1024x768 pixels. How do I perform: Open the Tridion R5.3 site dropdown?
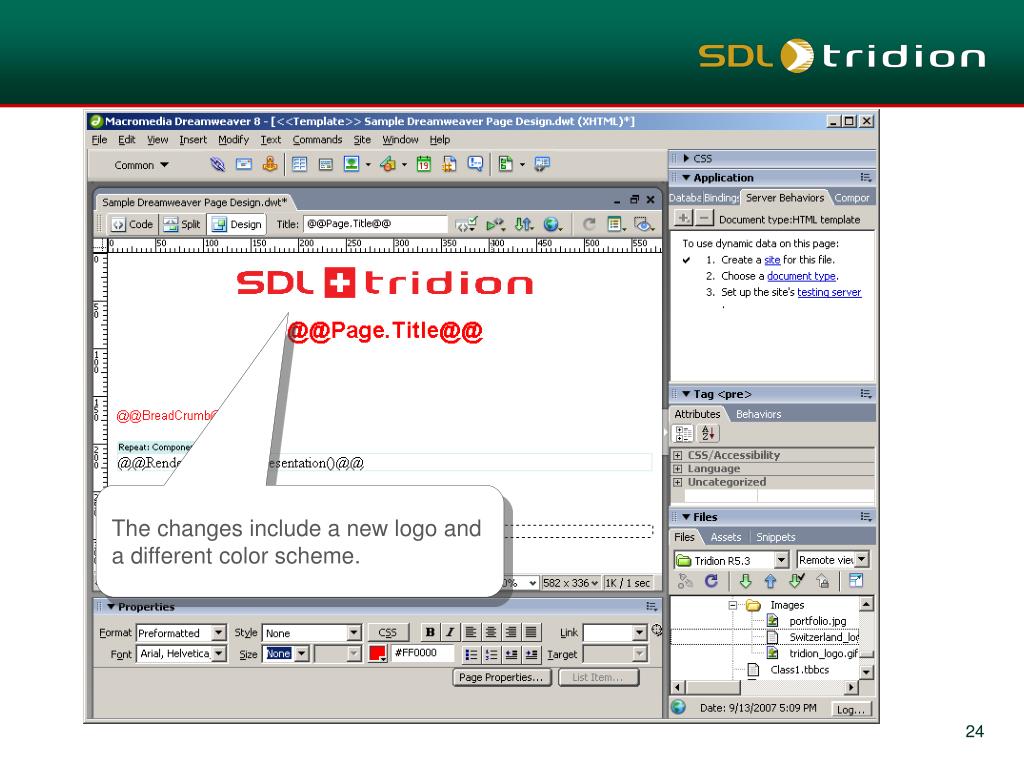[x=782, y=560]
